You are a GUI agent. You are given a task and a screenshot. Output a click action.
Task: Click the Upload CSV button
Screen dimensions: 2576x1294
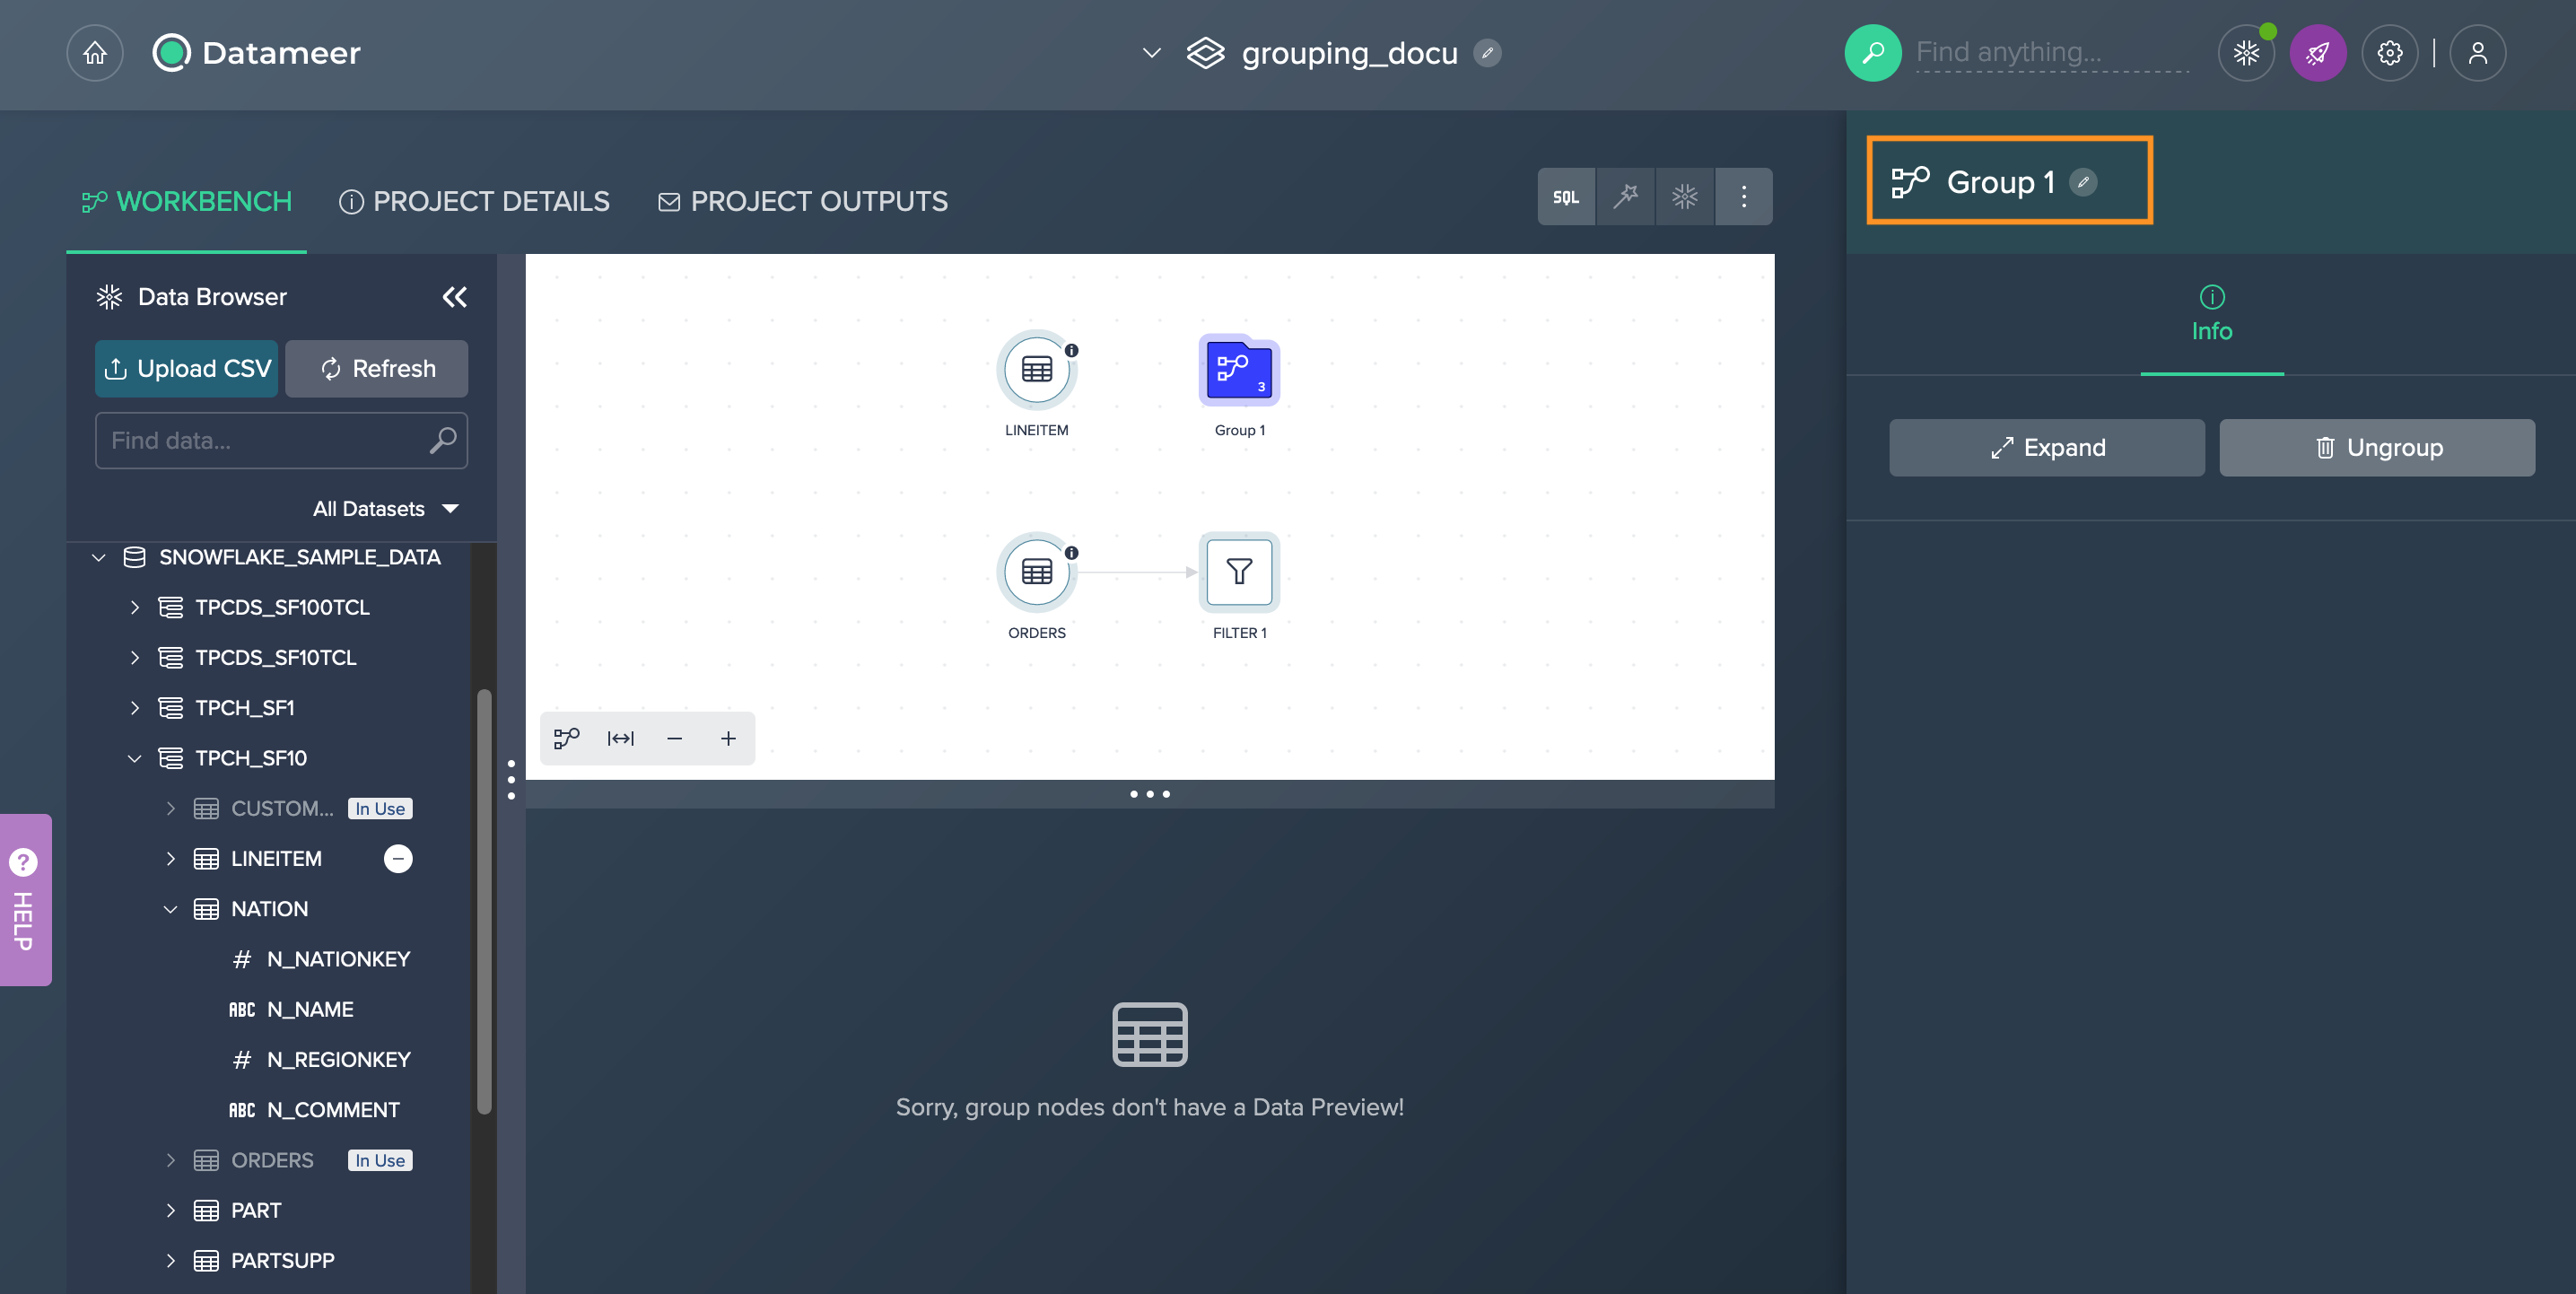pyautogui.click(x=187, y=369)
